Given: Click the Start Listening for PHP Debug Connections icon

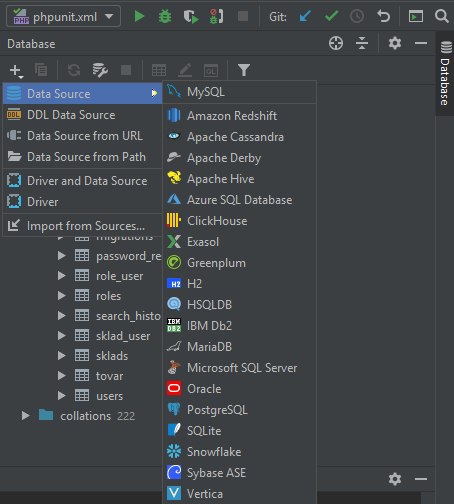Looking at the screenshot, I should (216, 16).
